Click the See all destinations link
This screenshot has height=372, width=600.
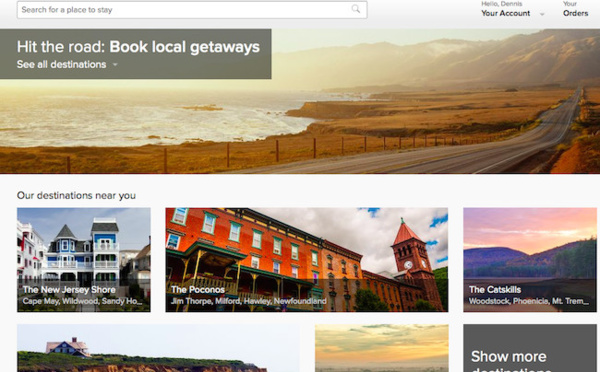click(62, 64)
